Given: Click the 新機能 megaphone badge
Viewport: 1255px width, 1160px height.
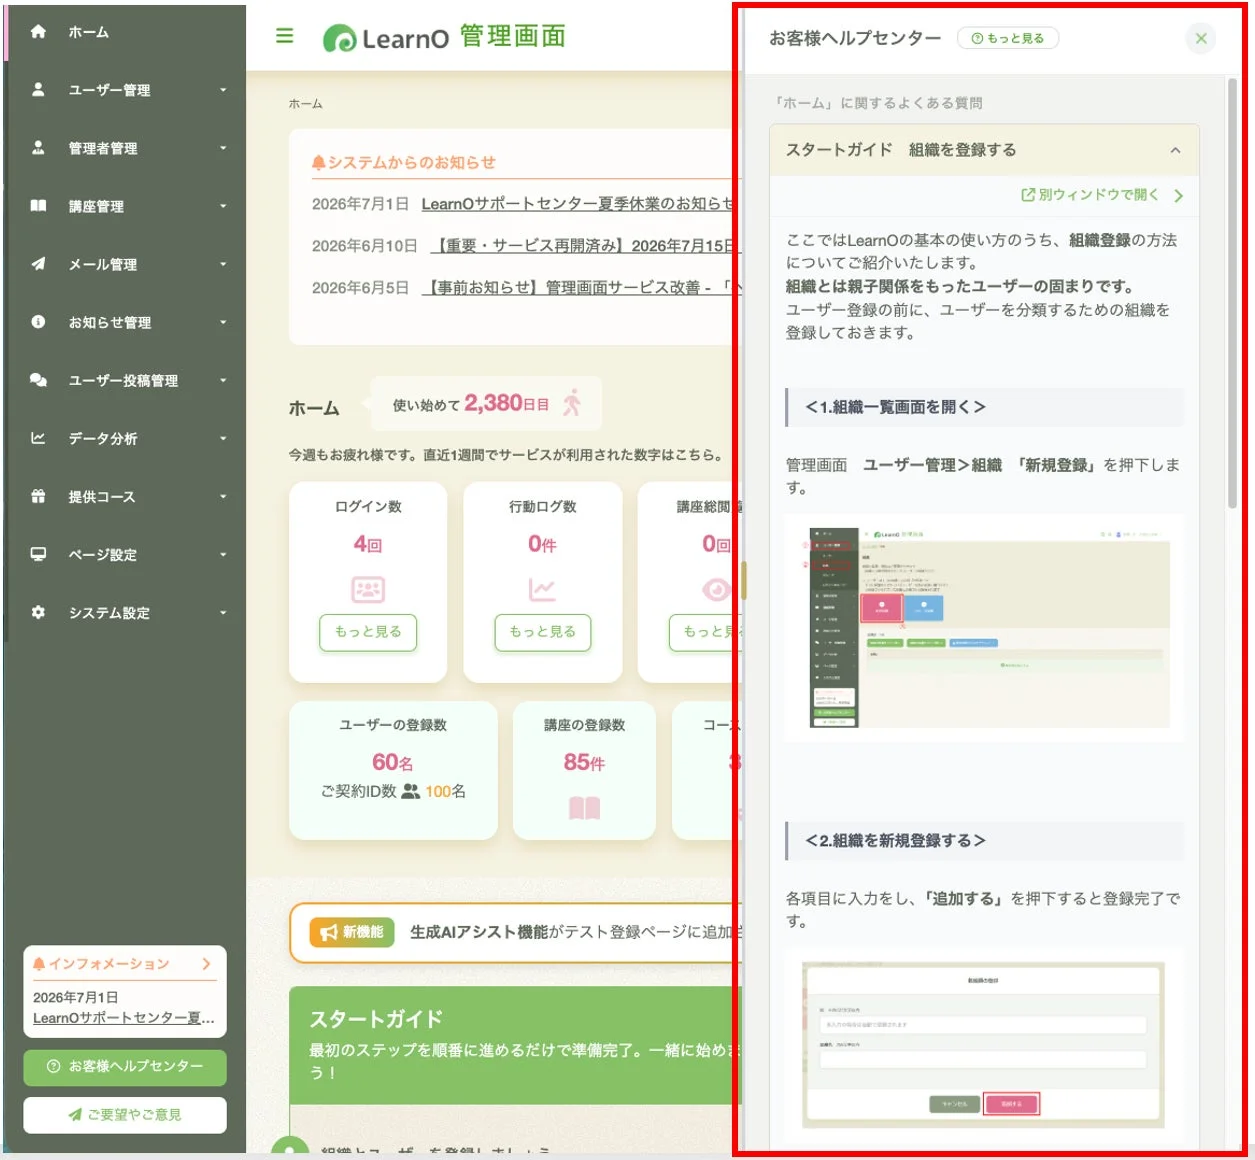Looking at the screenshot, I should [x=352, y=932].
